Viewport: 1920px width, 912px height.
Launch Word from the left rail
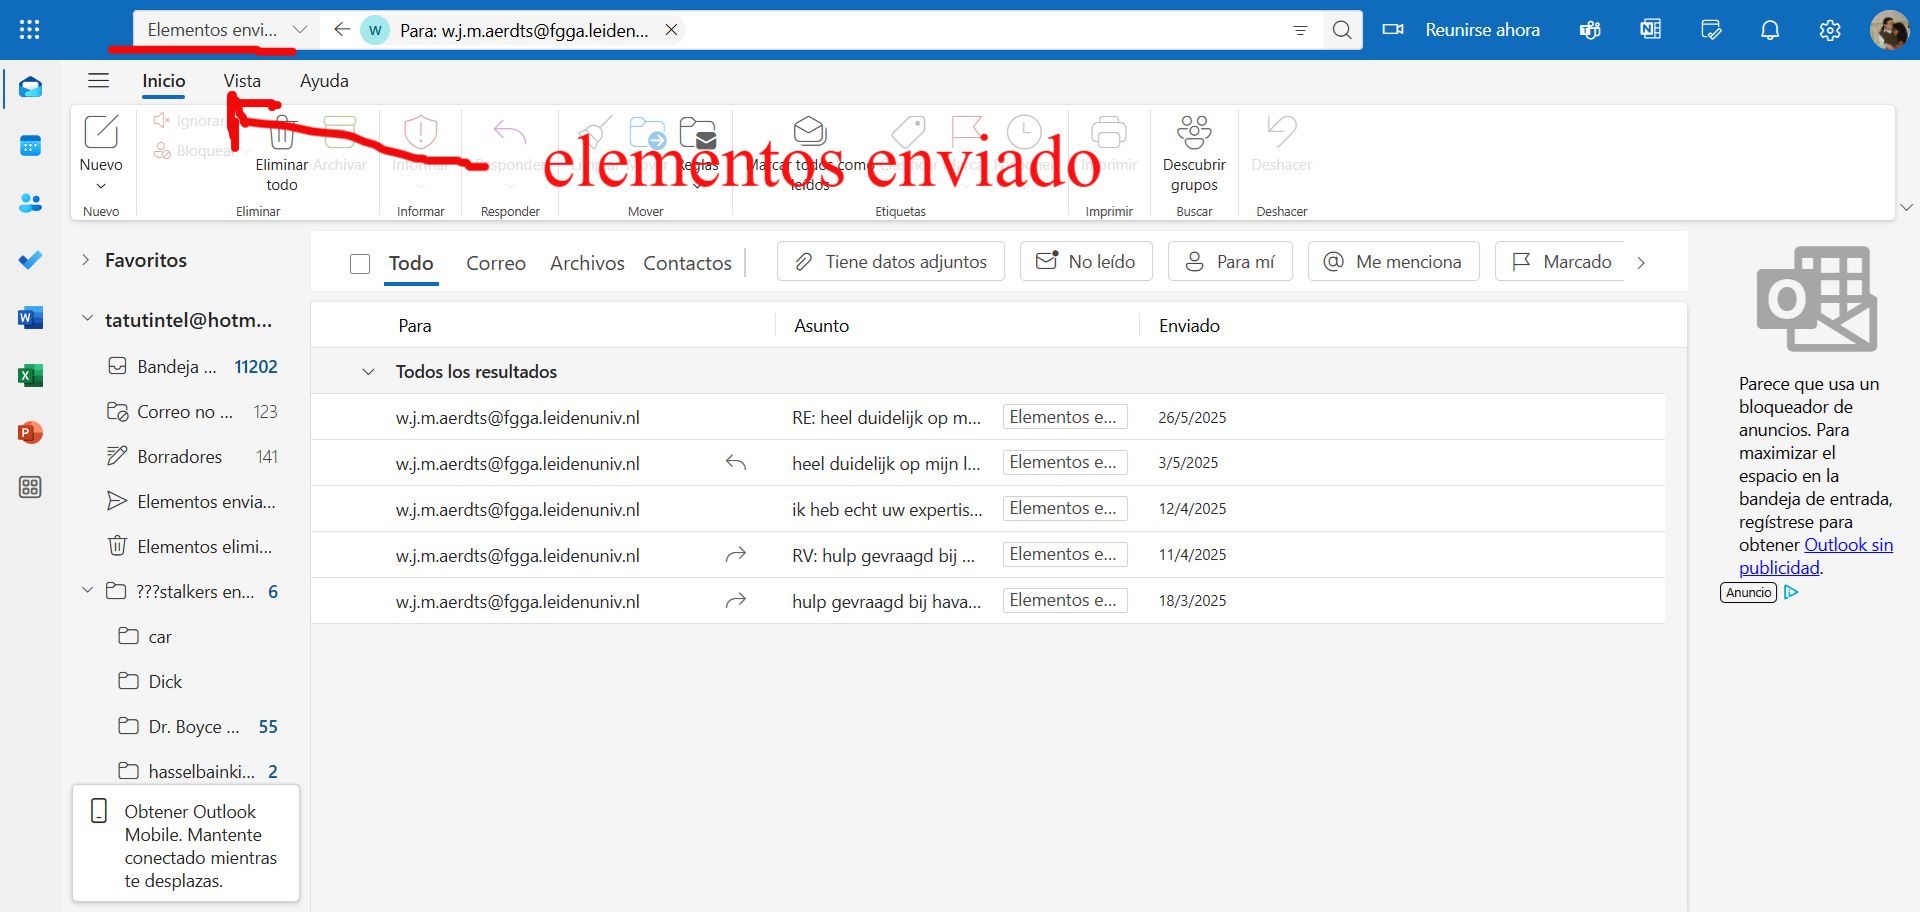(30, 318)
